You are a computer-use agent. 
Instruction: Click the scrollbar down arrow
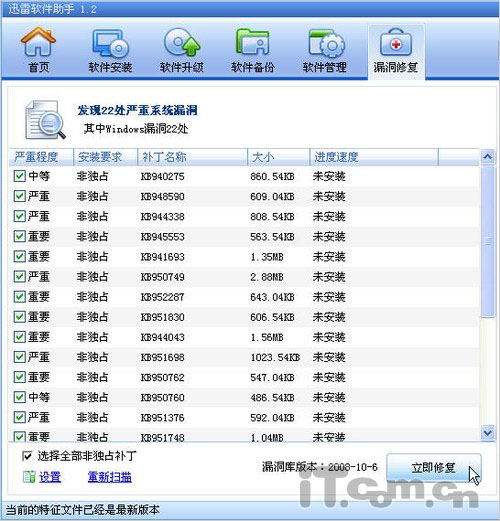(x=488, y=433)
